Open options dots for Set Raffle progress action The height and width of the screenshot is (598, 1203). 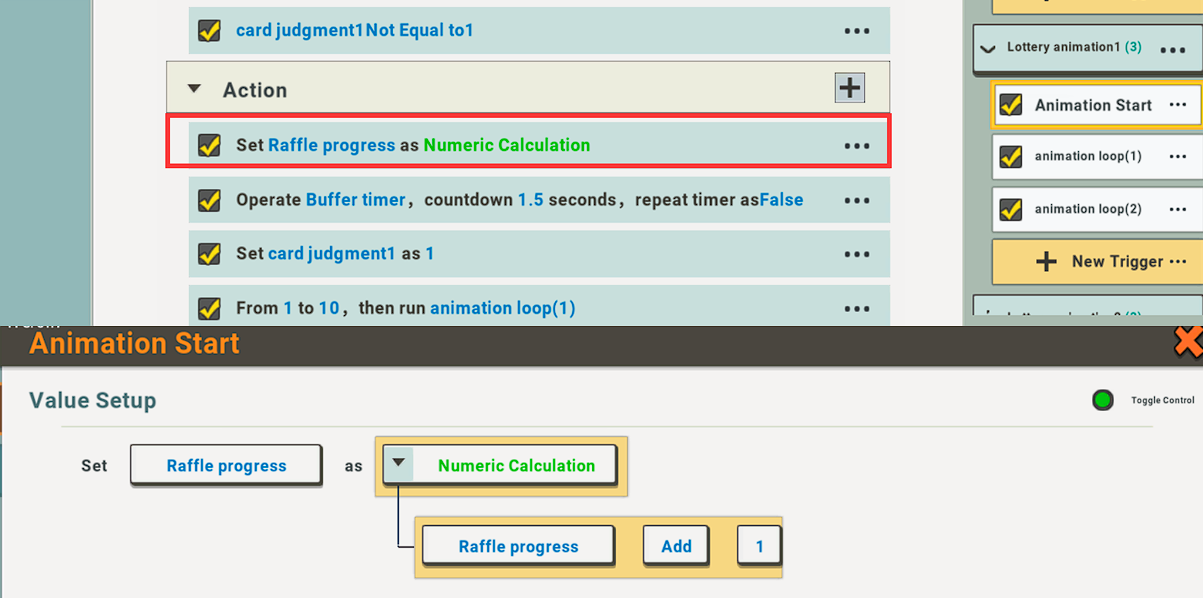click(x=857, y=146)
